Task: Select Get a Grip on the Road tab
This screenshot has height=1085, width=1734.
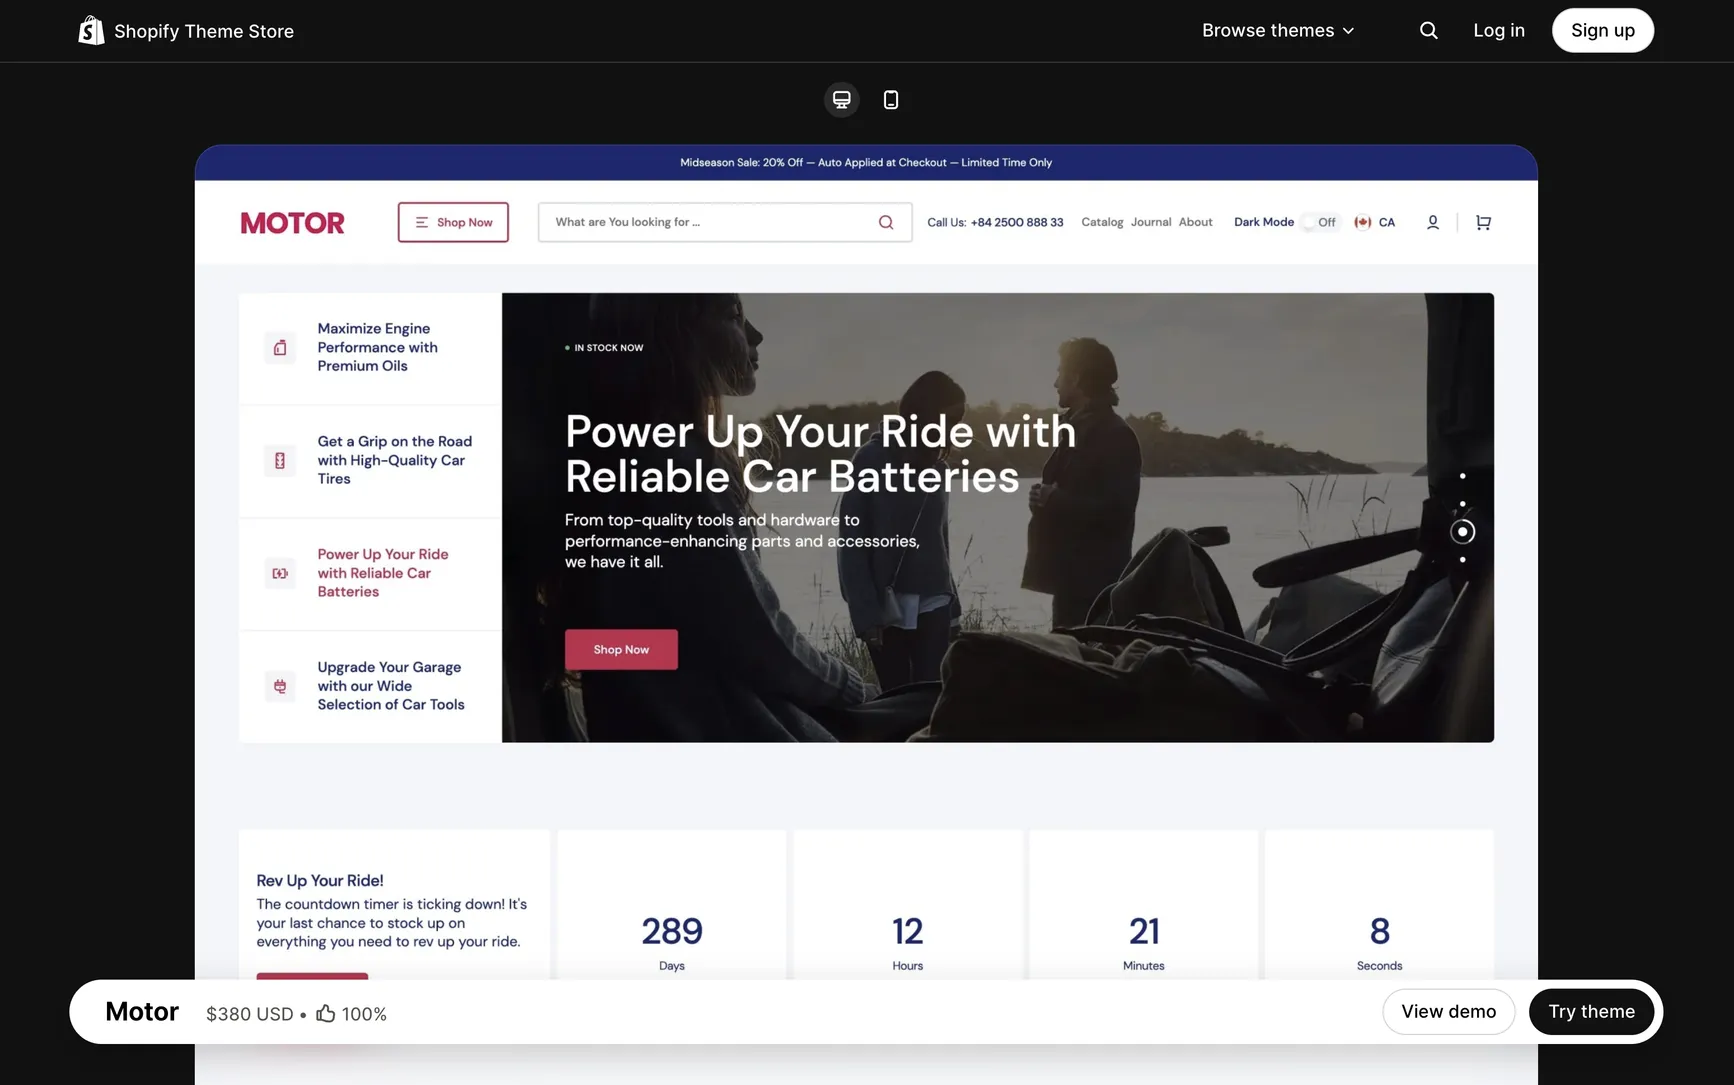Action: pyautogui.click(x=370, y=461)
